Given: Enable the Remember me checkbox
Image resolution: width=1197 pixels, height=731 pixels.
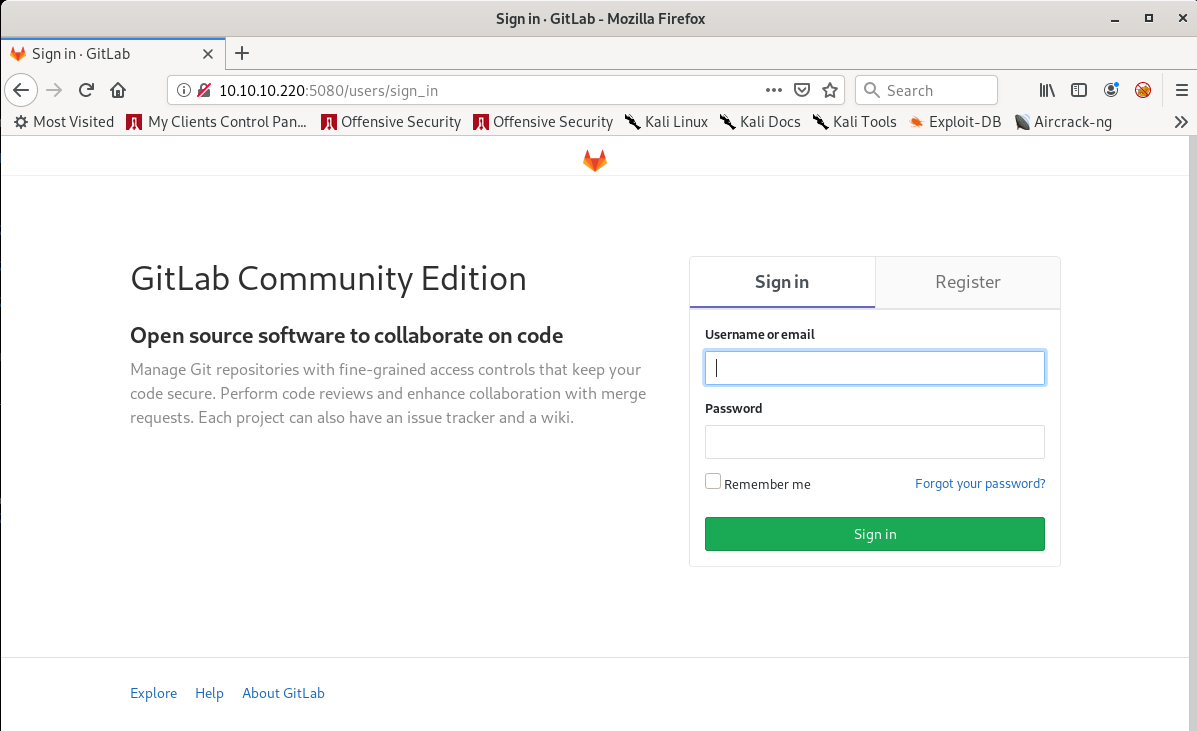Looking at the screenshot, I should click(x=713, y=482).
